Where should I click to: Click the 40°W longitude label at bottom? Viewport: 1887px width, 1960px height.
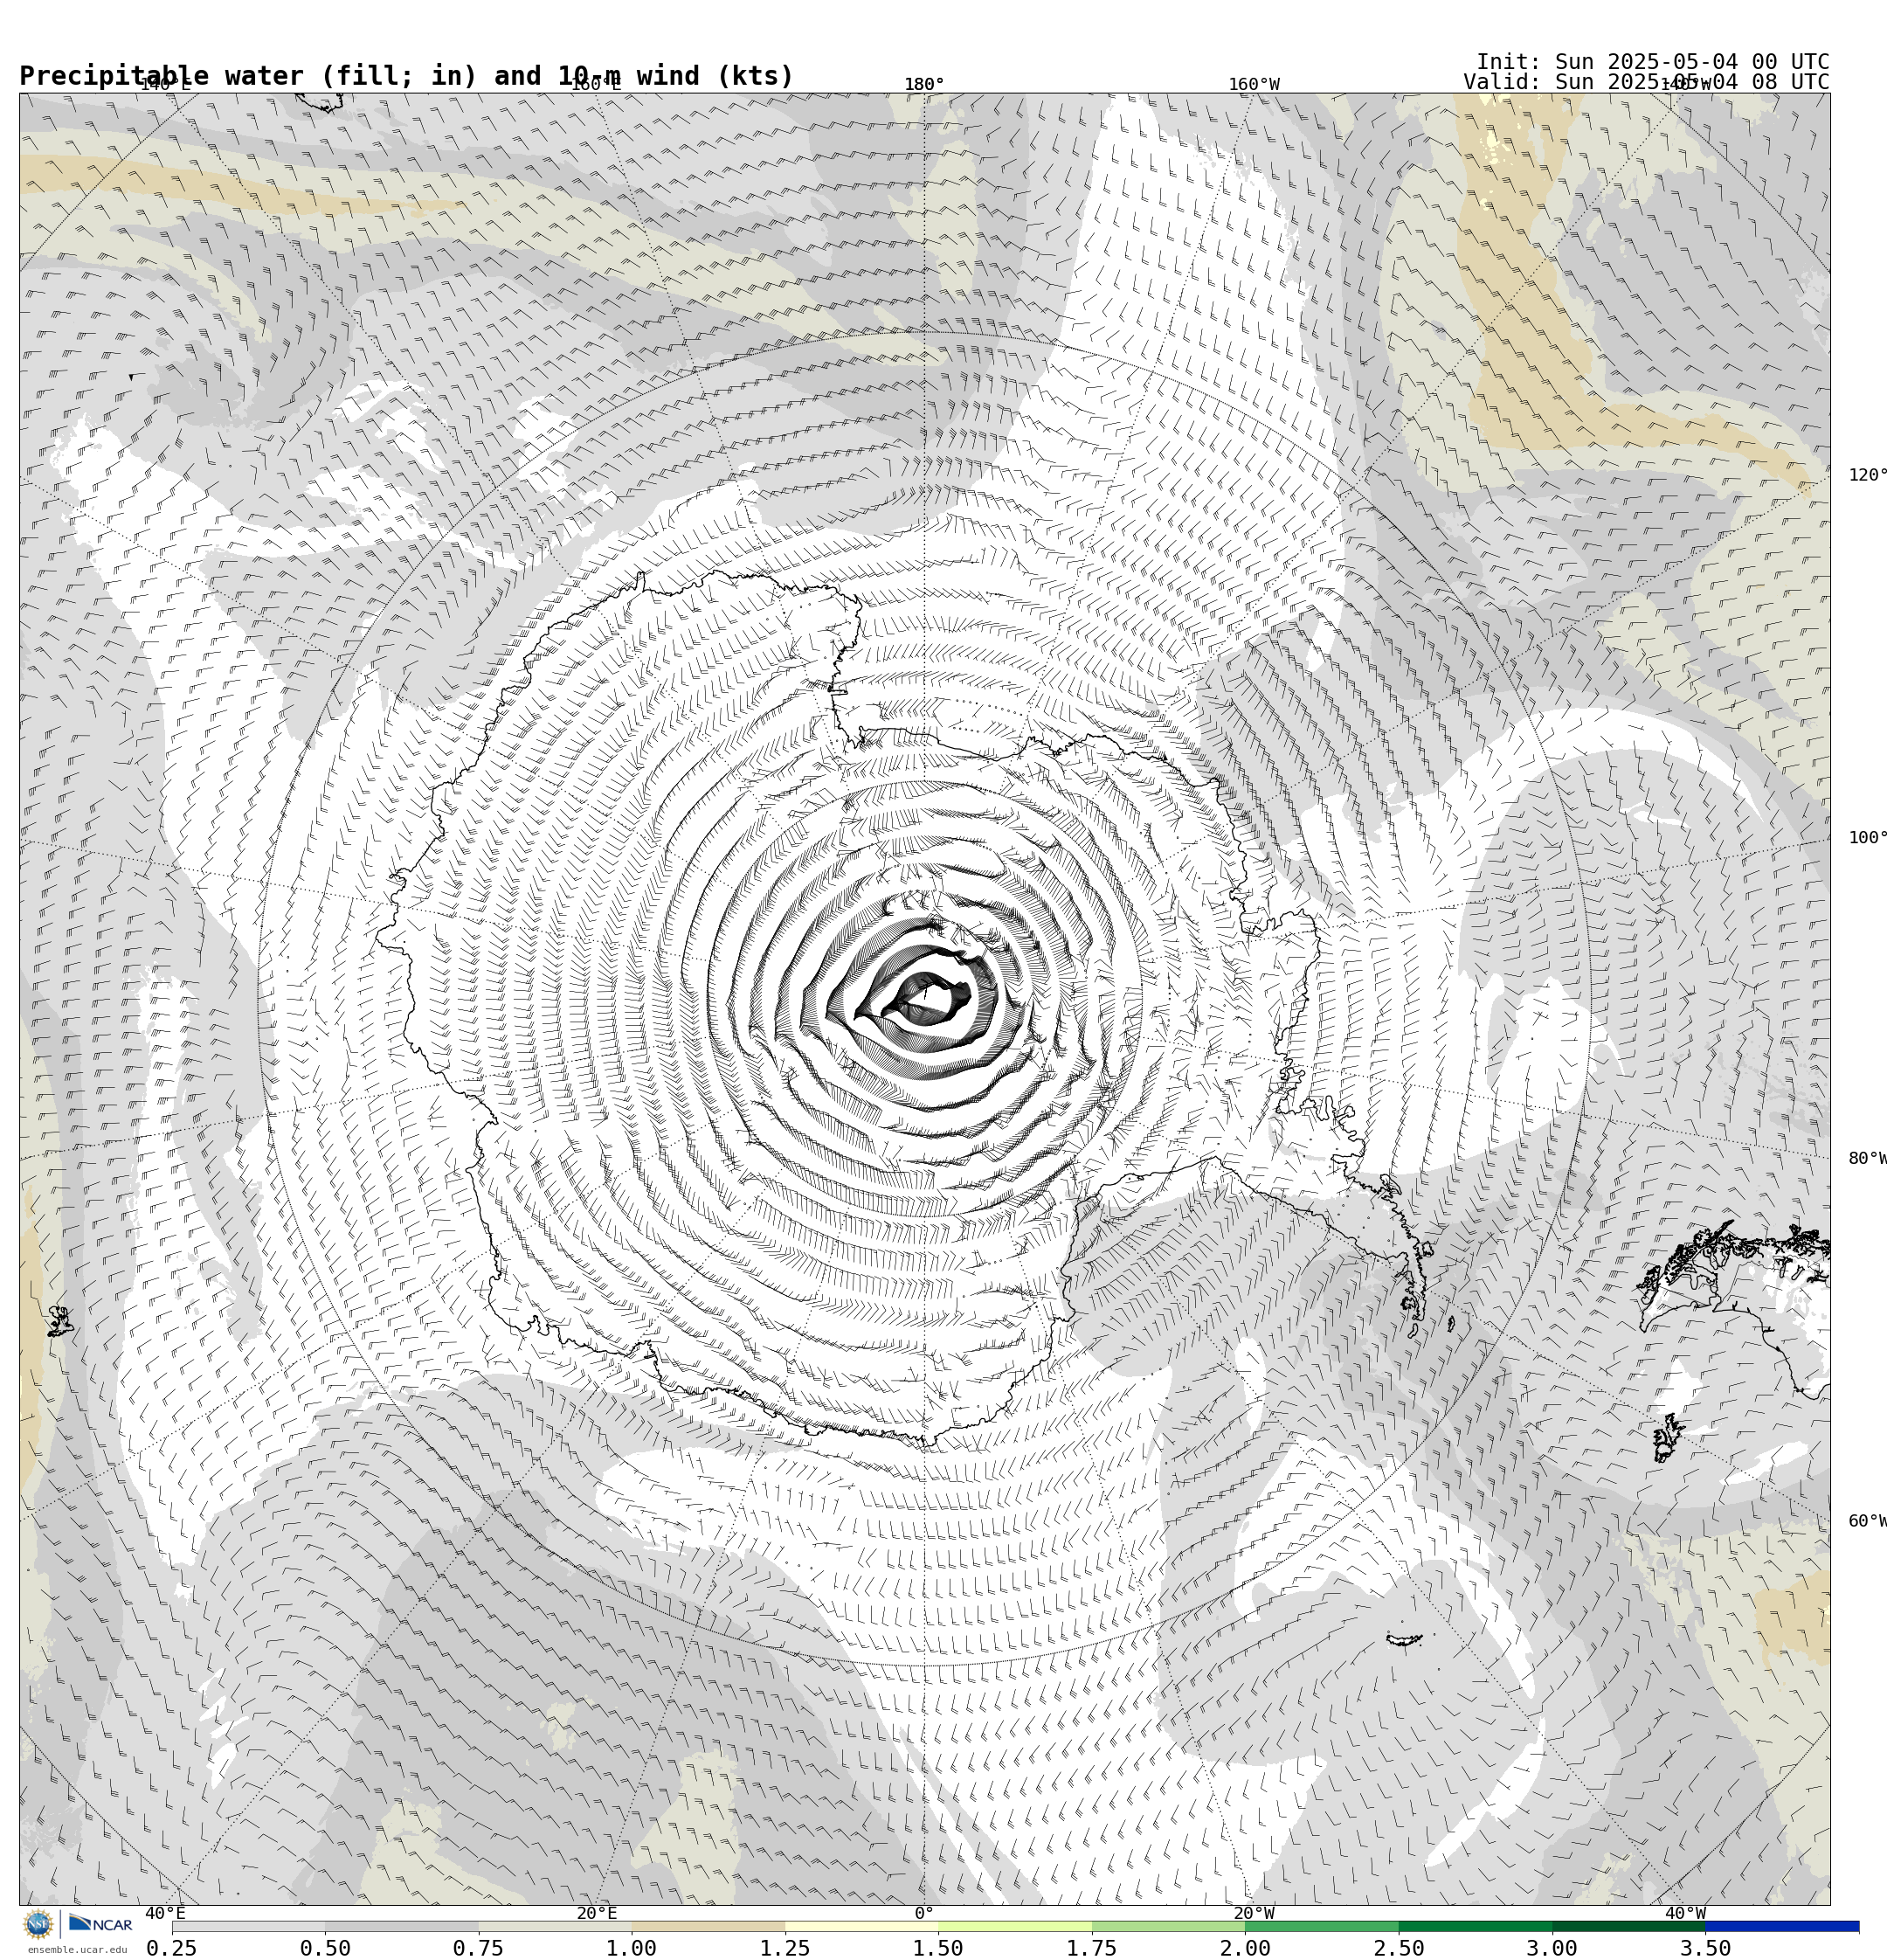coord(1685,1913)
